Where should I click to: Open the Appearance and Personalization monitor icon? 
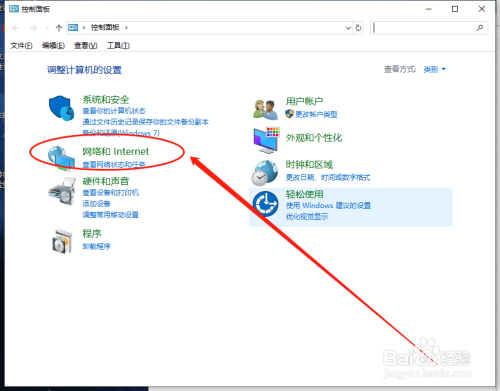click(x=266, y=140)
